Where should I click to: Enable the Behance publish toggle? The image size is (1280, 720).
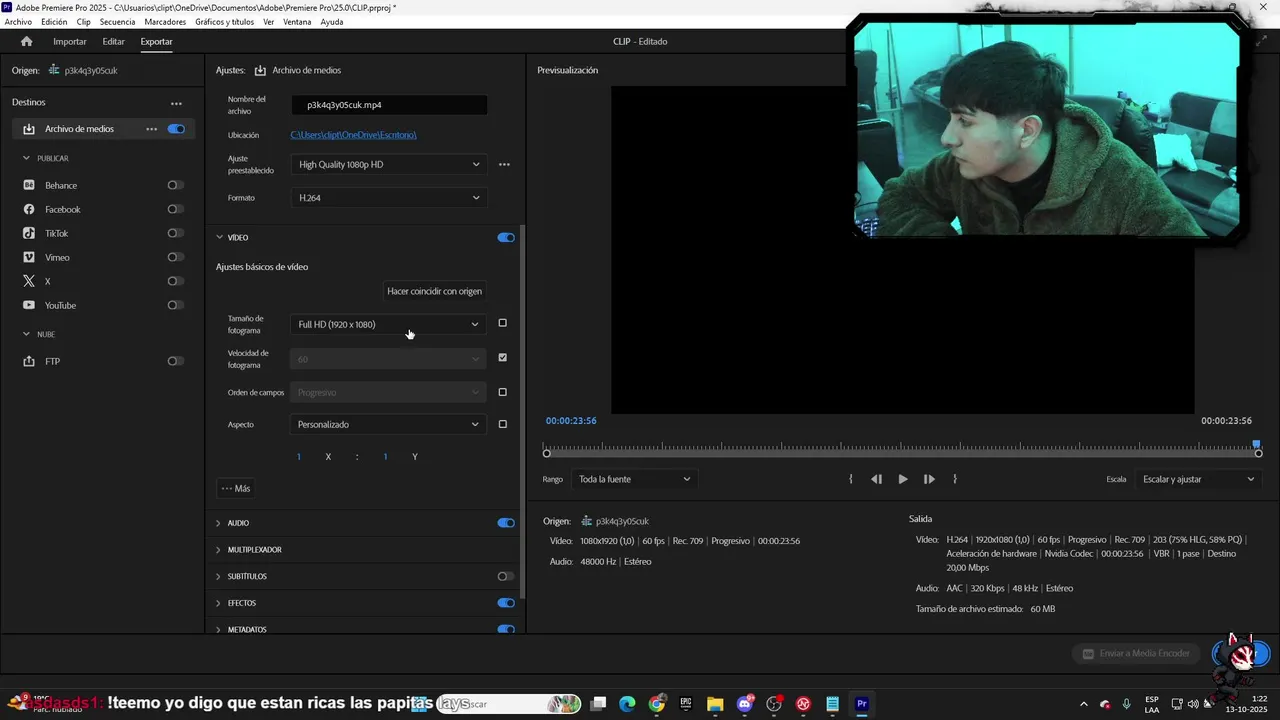176,185
